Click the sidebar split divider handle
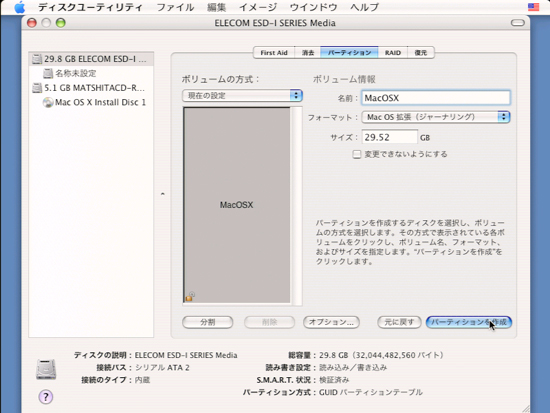Screen dimensions: 550x413 coord(162,194)
